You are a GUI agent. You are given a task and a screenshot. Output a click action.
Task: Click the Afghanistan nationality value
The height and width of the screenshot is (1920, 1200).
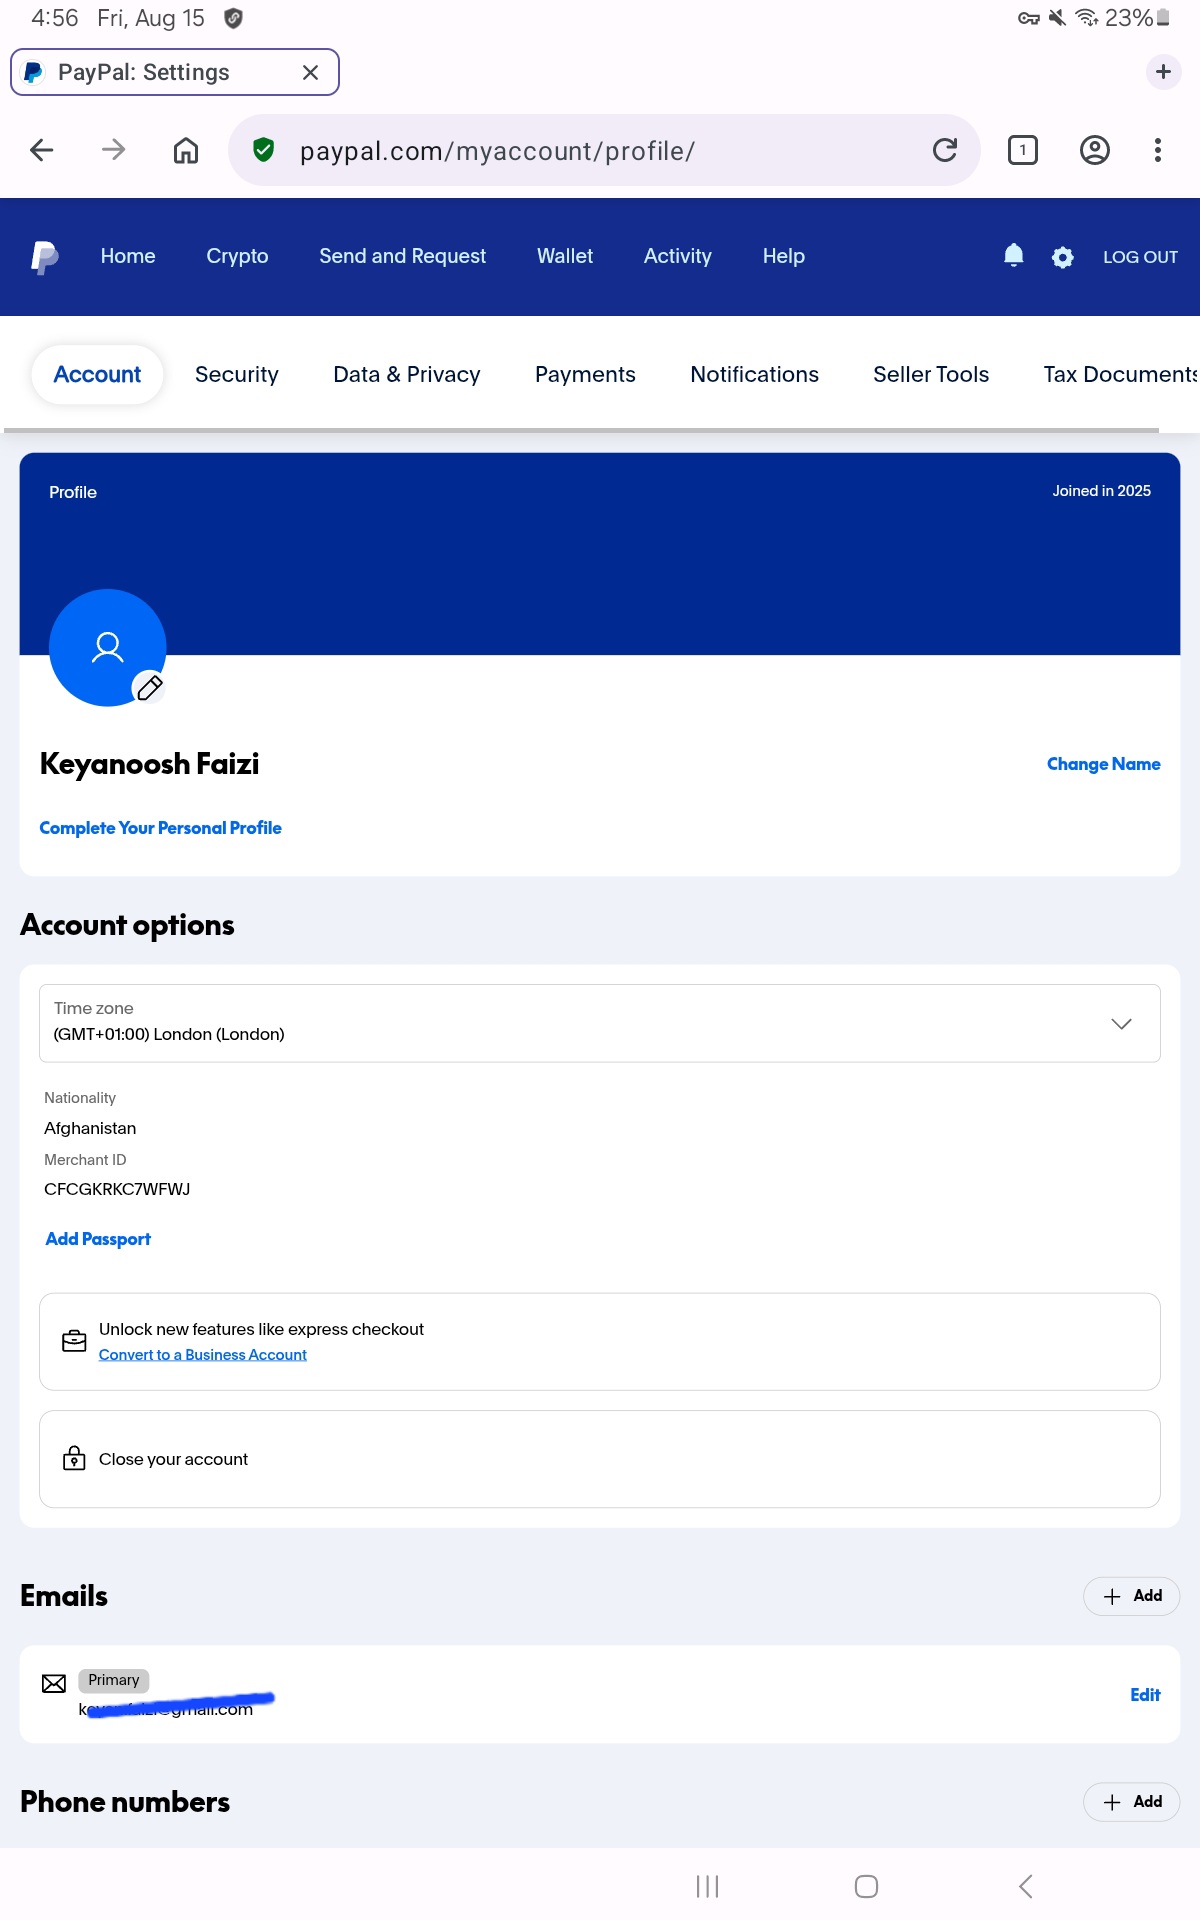(x=90, y=1128)
